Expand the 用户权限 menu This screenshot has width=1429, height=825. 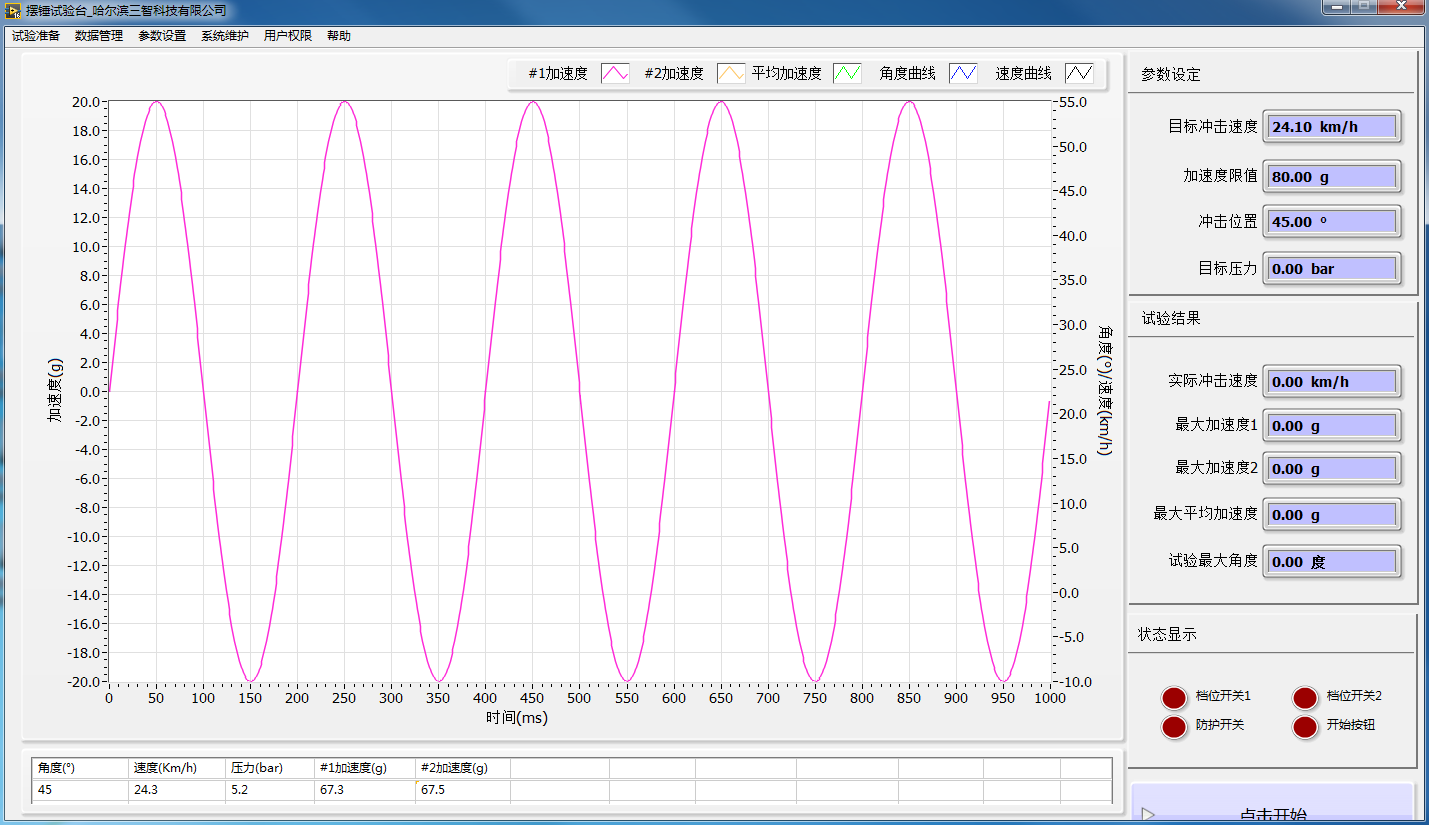pos(288,36)
